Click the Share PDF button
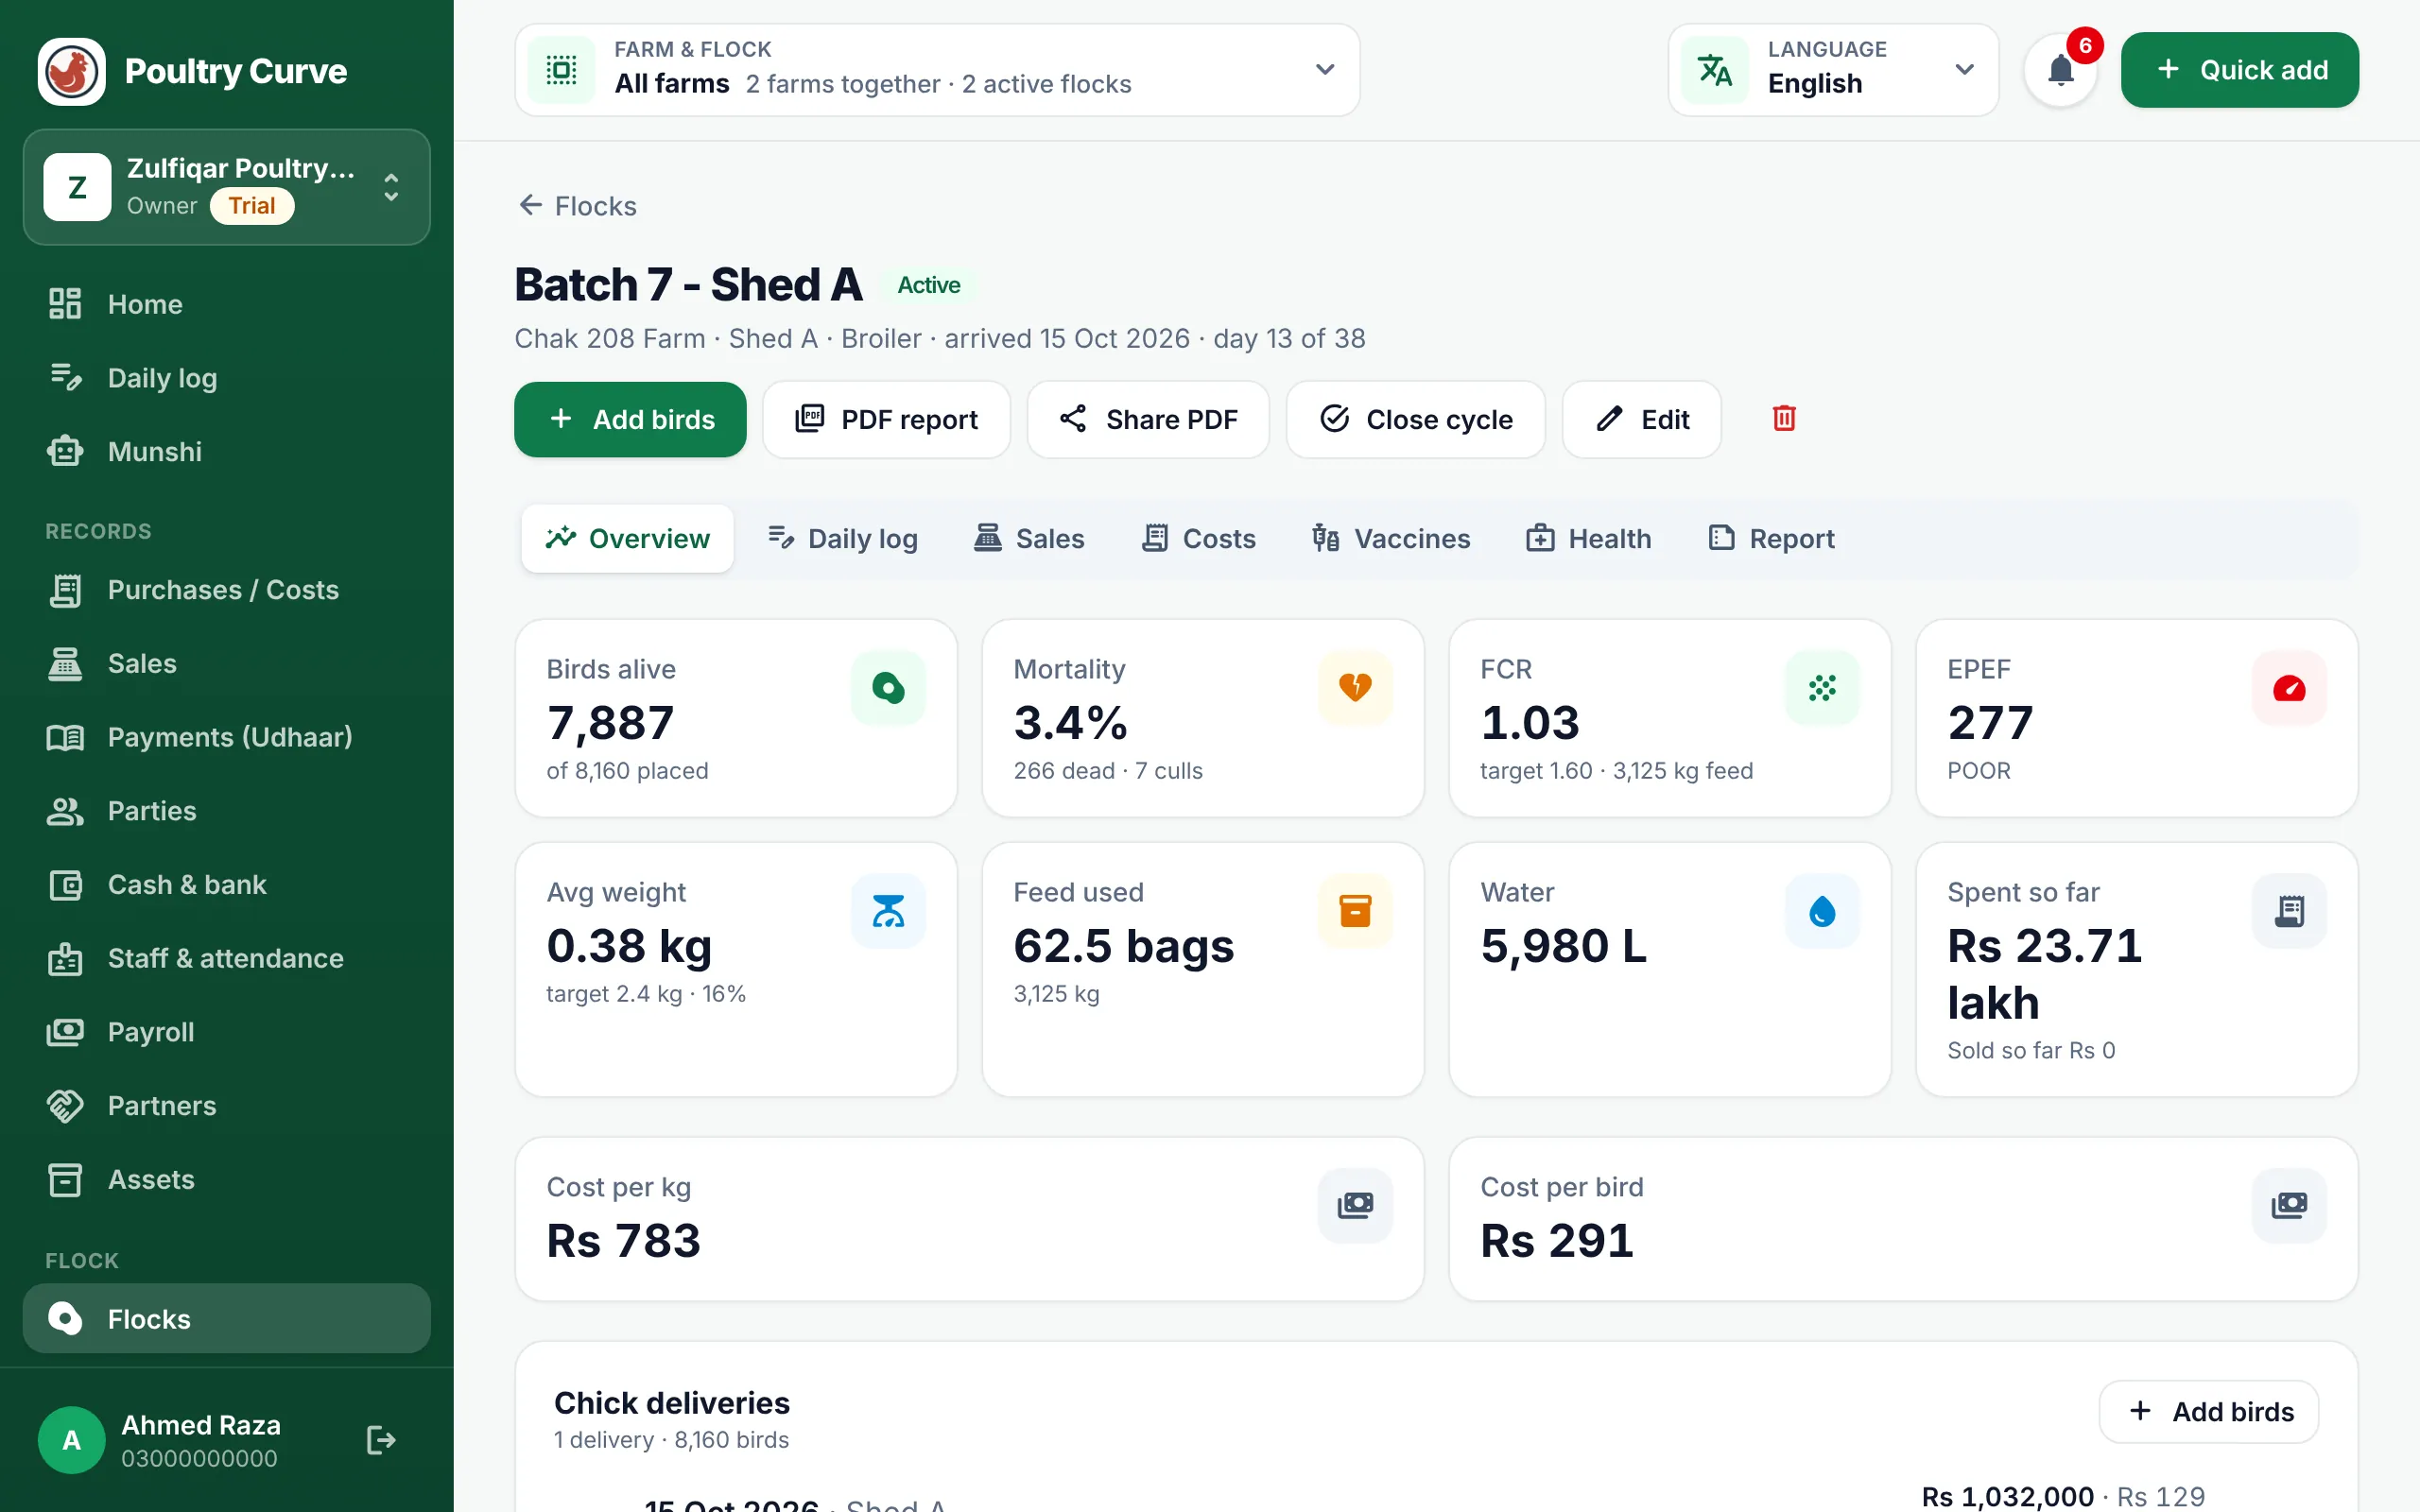This screenshot has height=1512, width=2420. click(x=1148, y=420)
